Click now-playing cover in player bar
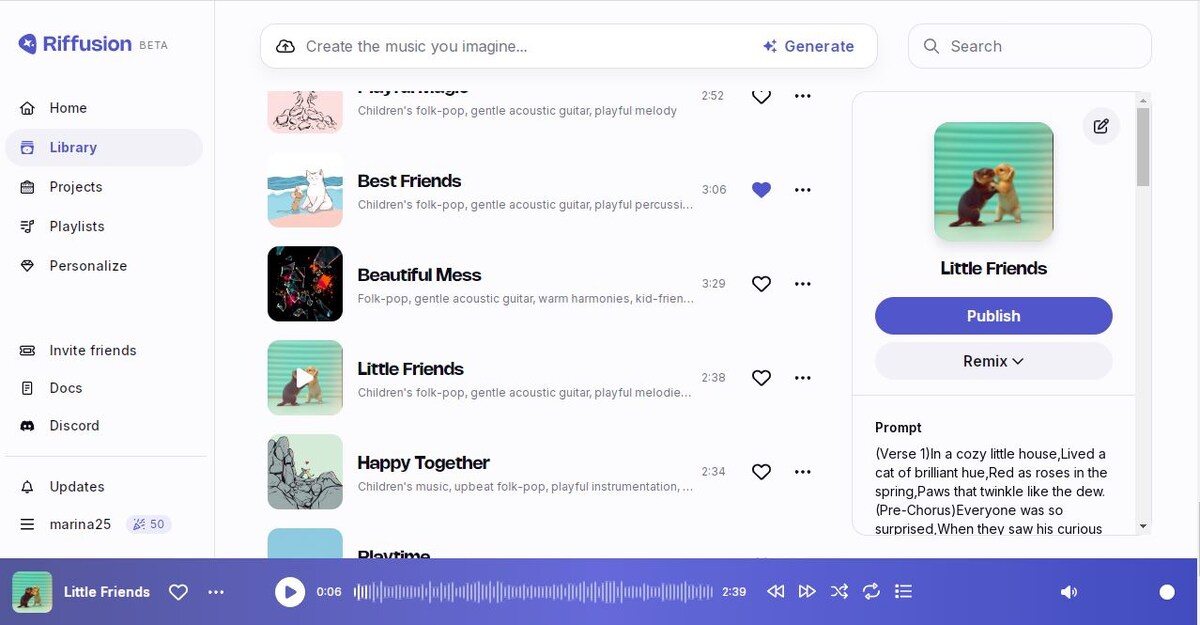 pyautogui.click(x=32, y=592)
